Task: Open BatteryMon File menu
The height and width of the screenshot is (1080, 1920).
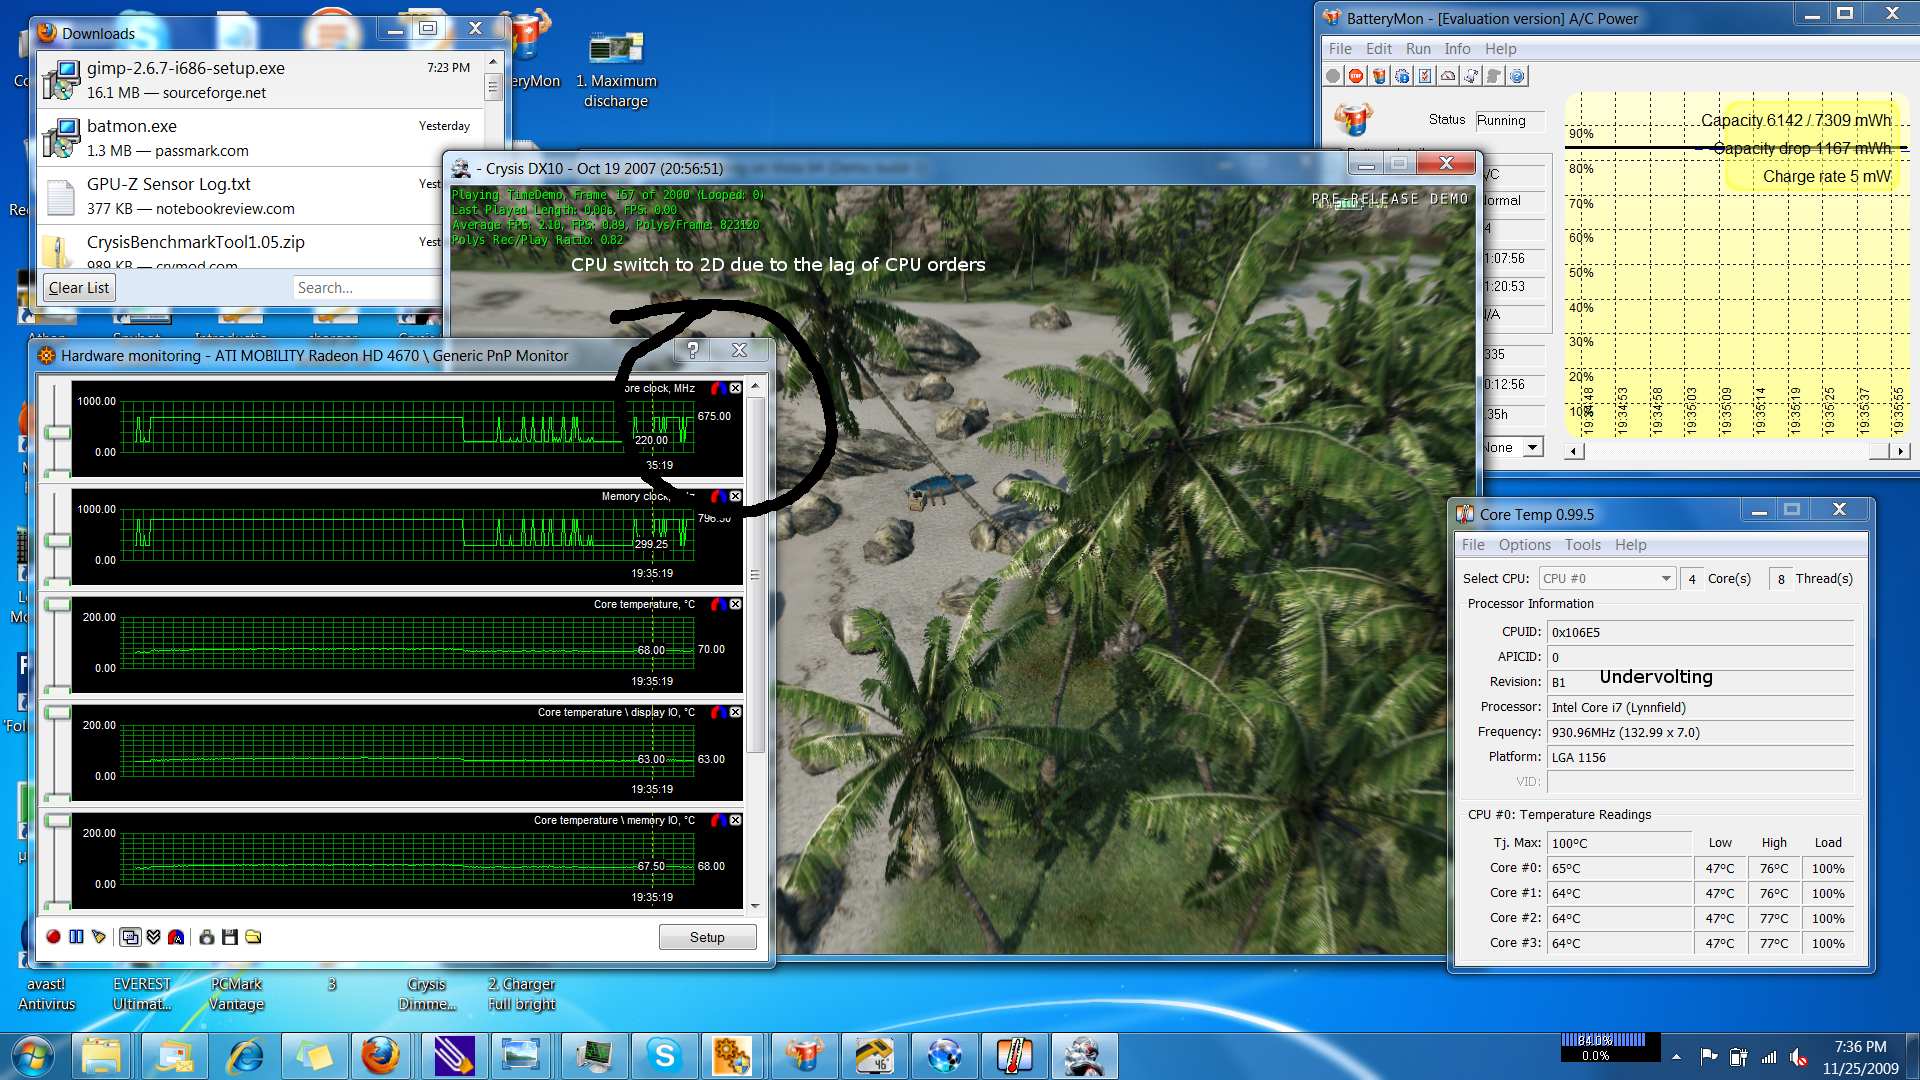Action: coord(1340,48)
